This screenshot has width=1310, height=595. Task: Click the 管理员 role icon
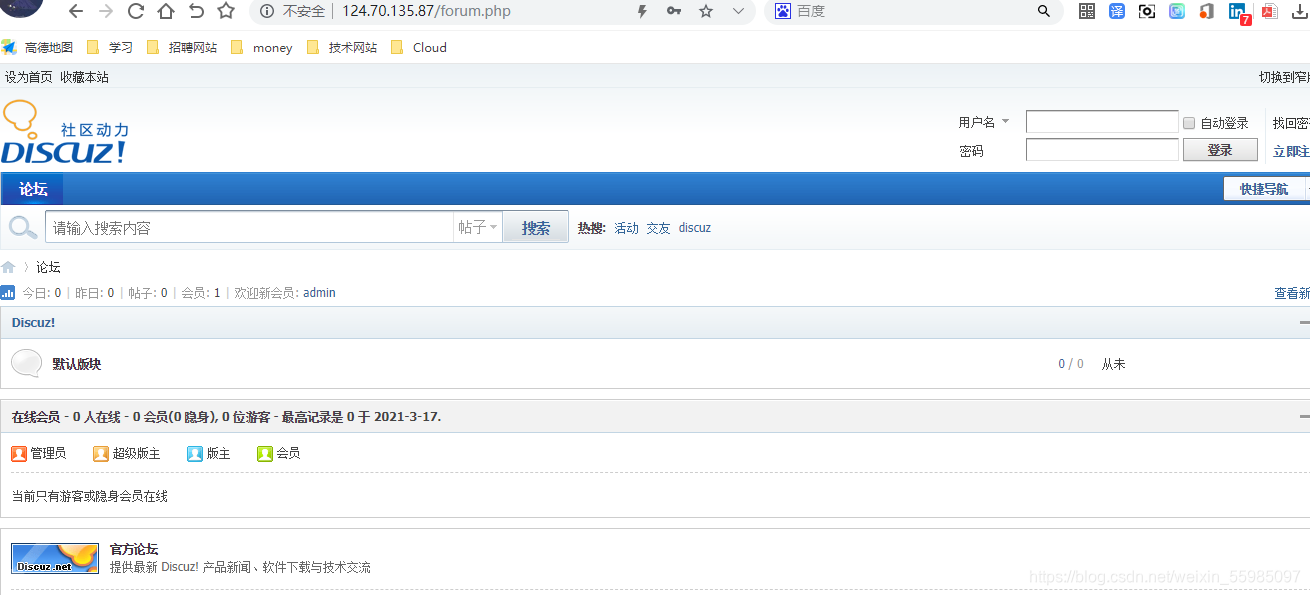19,453
